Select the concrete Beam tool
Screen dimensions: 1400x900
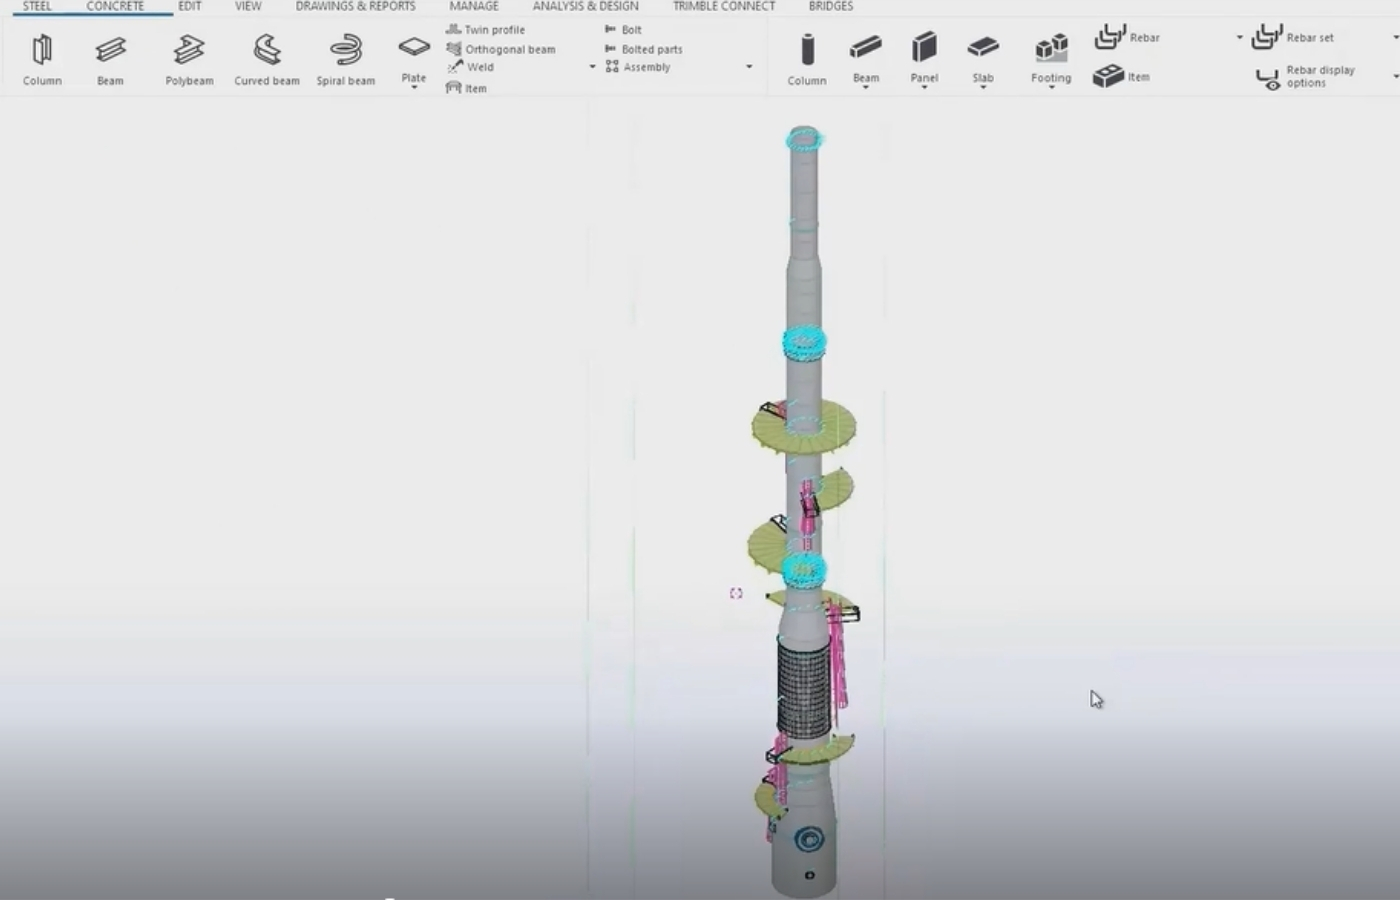pyautogui.click(x=866, y=55)
